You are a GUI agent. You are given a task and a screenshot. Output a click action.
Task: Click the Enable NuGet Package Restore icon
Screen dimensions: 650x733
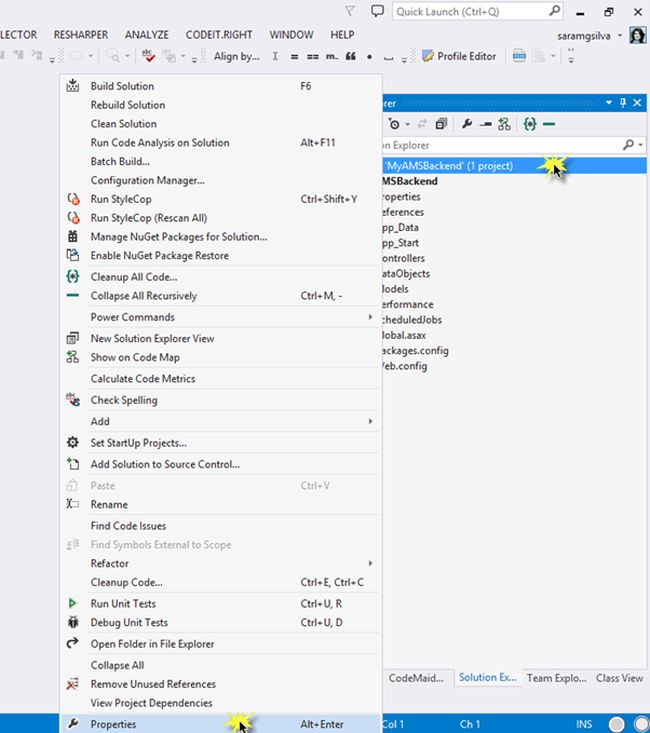click(x=72, y=255)
